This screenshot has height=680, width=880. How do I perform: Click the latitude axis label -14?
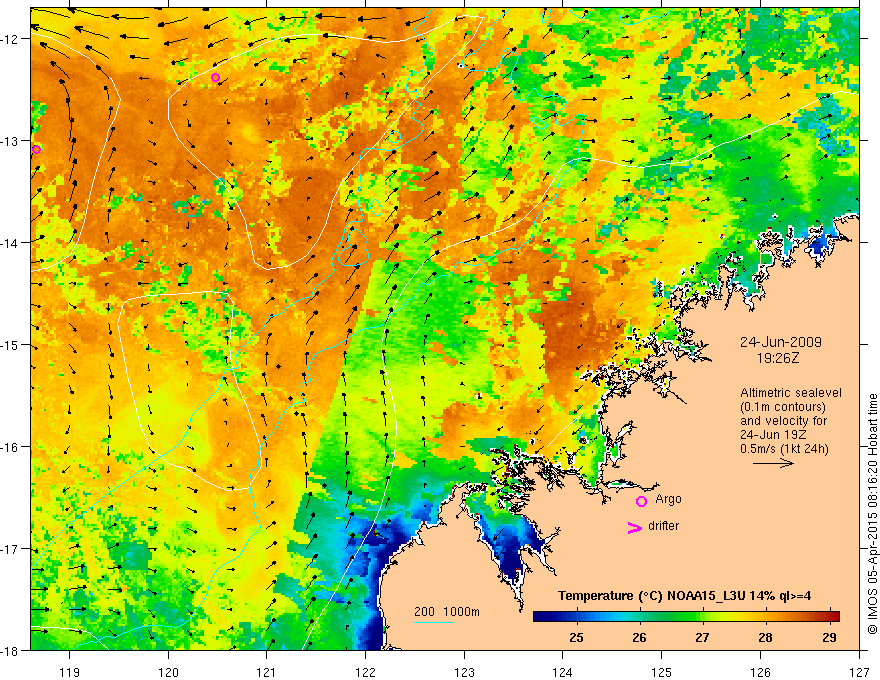10,243
